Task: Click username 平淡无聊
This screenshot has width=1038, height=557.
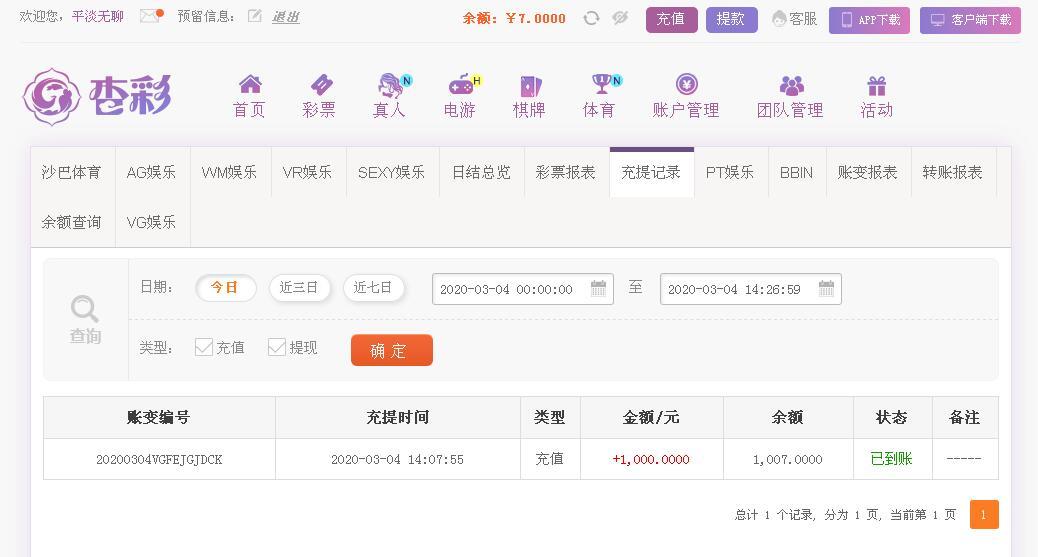Action: [x=98, y=16]
